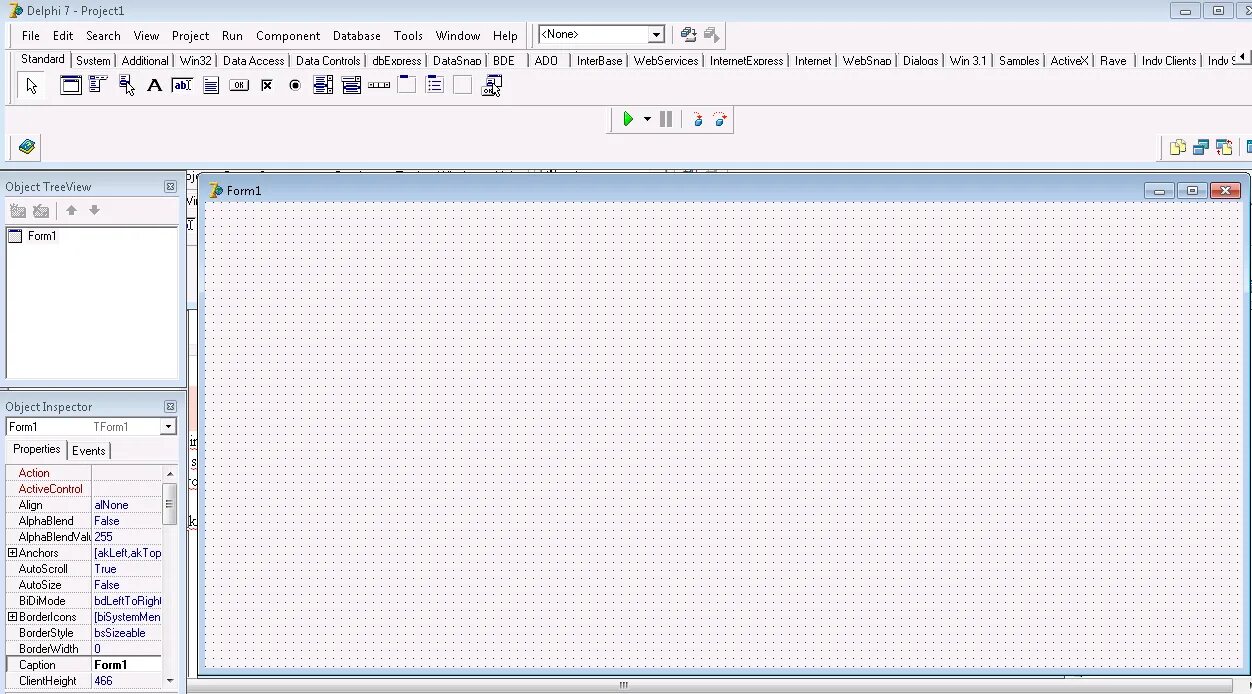Switch to the Win32 palette tab

pos(196,61)
